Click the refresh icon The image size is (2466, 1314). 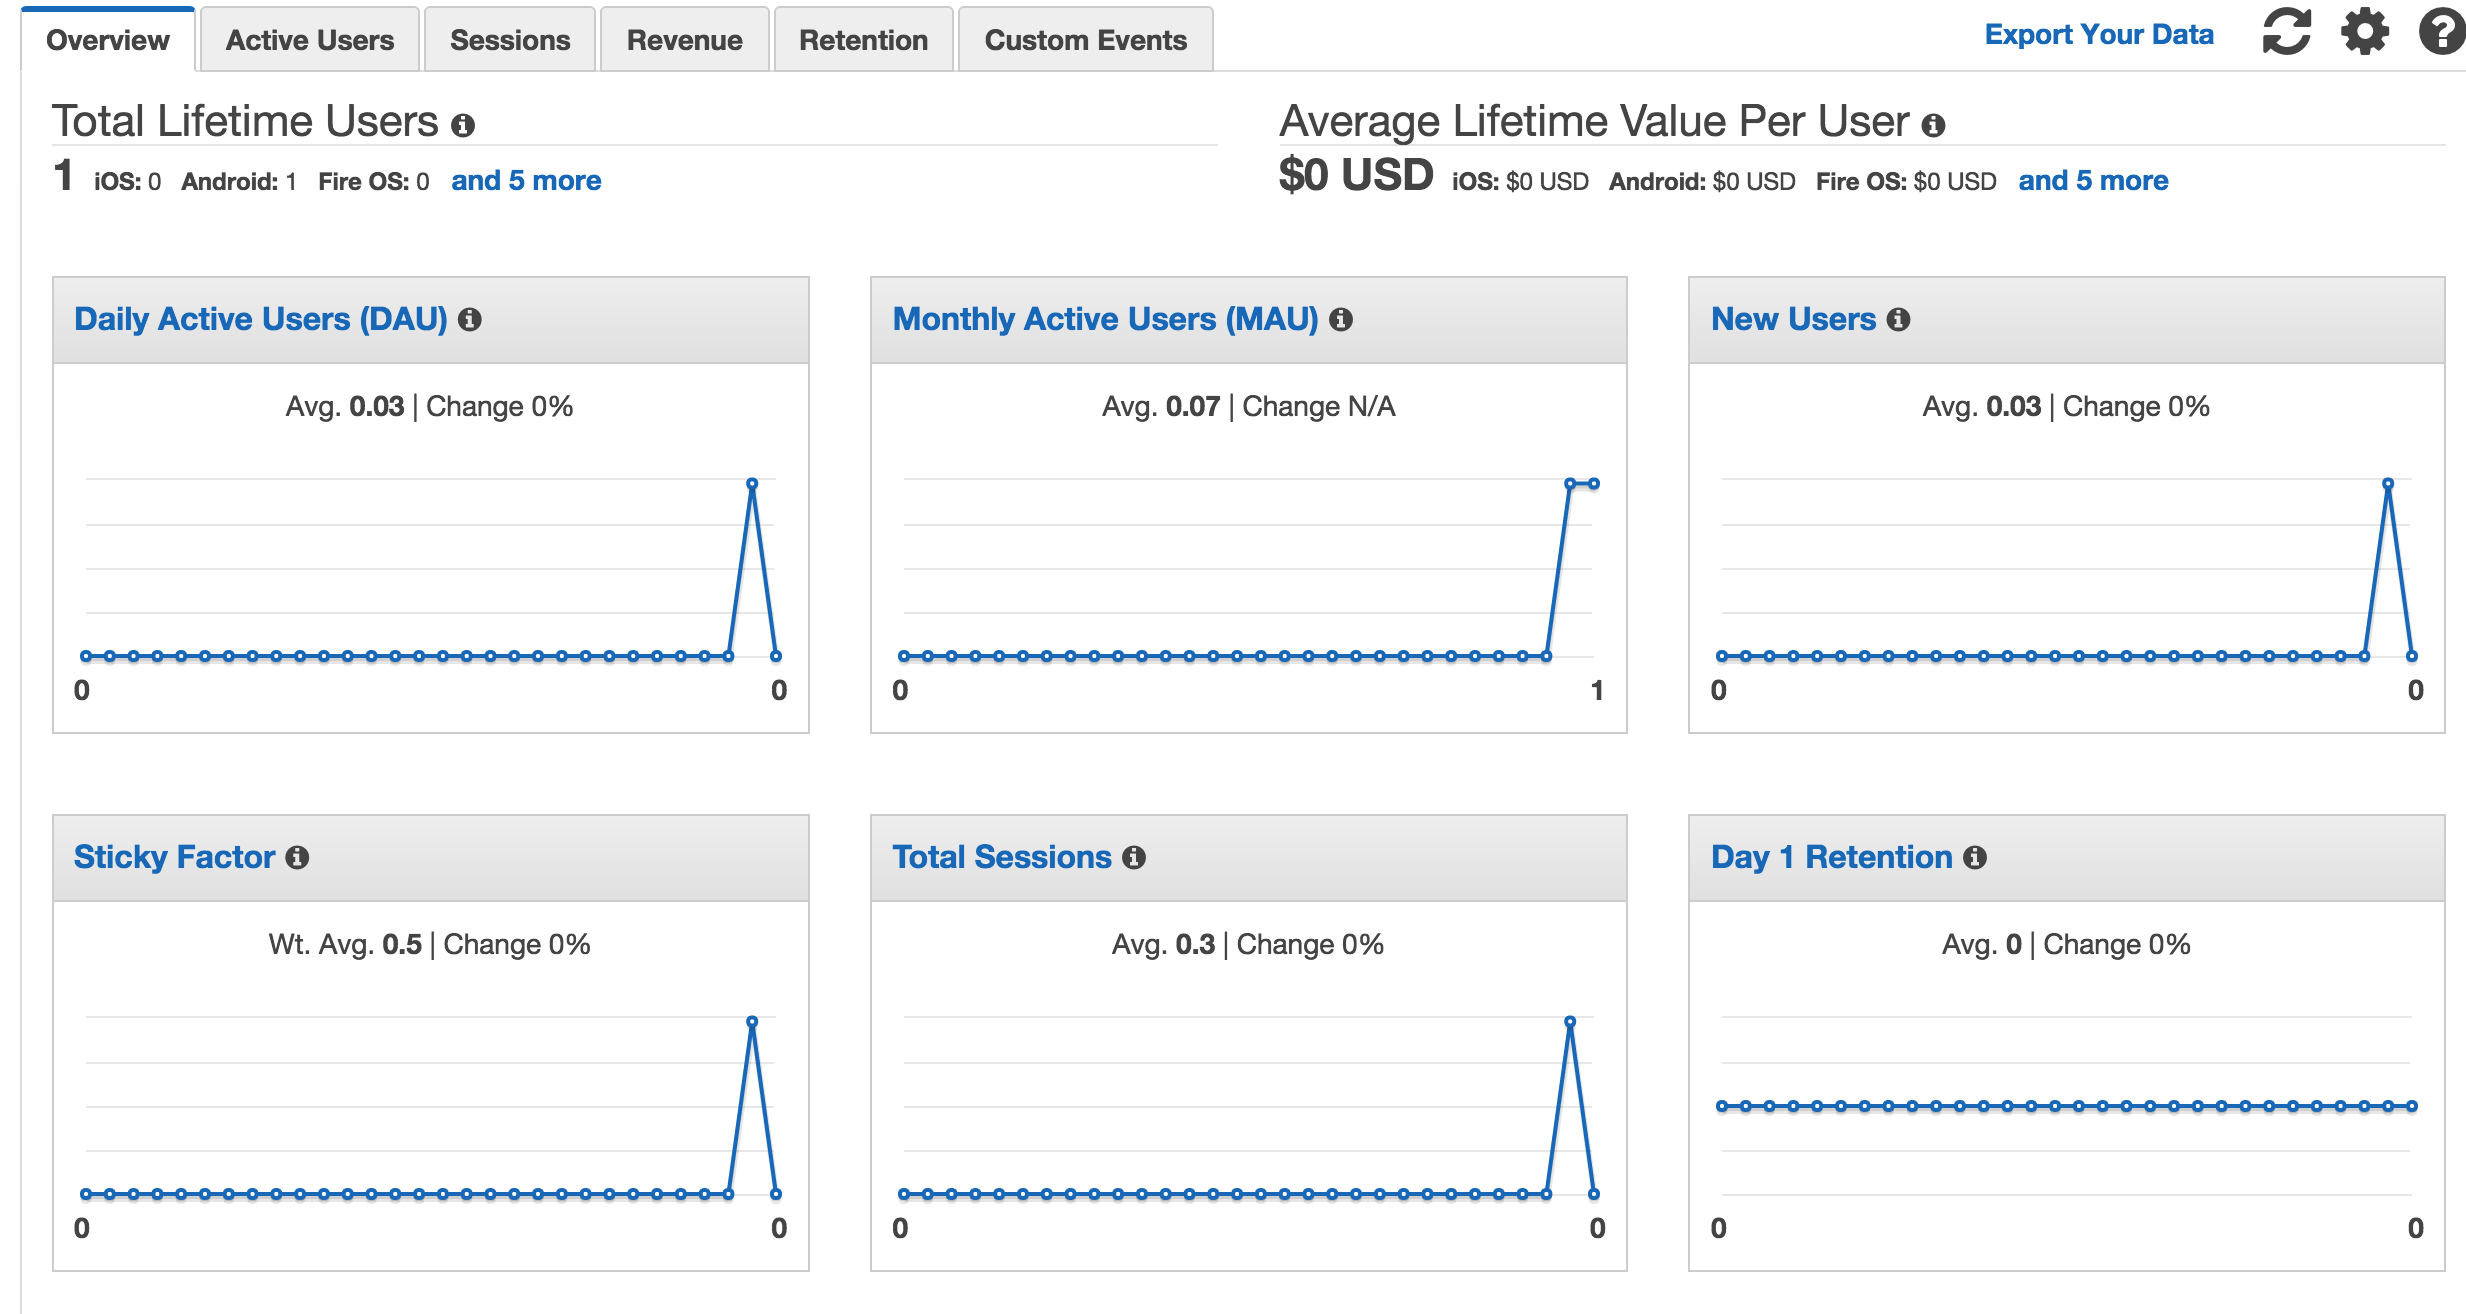tap(2287, 33)
